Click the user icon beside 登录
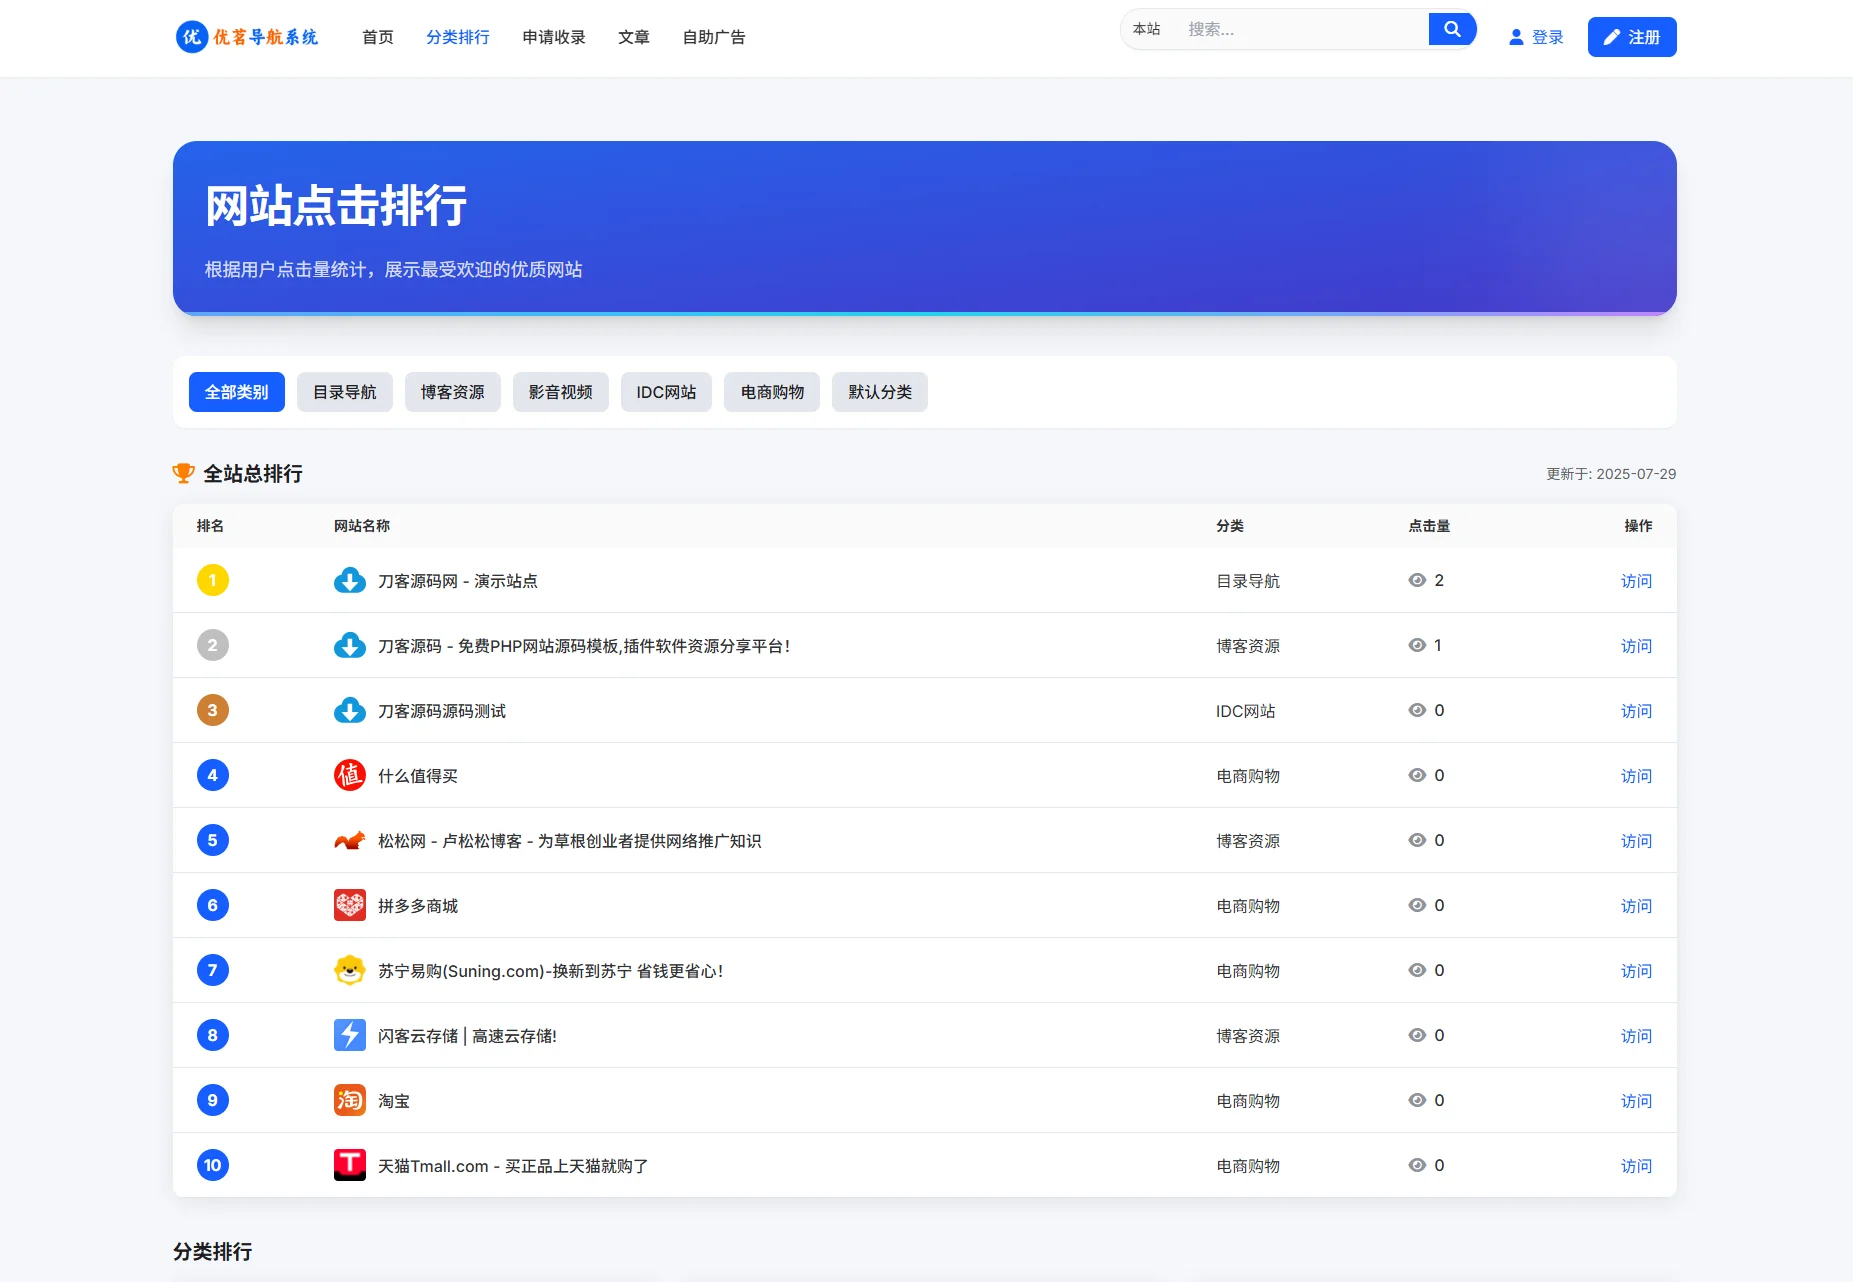 (1516, 36)
